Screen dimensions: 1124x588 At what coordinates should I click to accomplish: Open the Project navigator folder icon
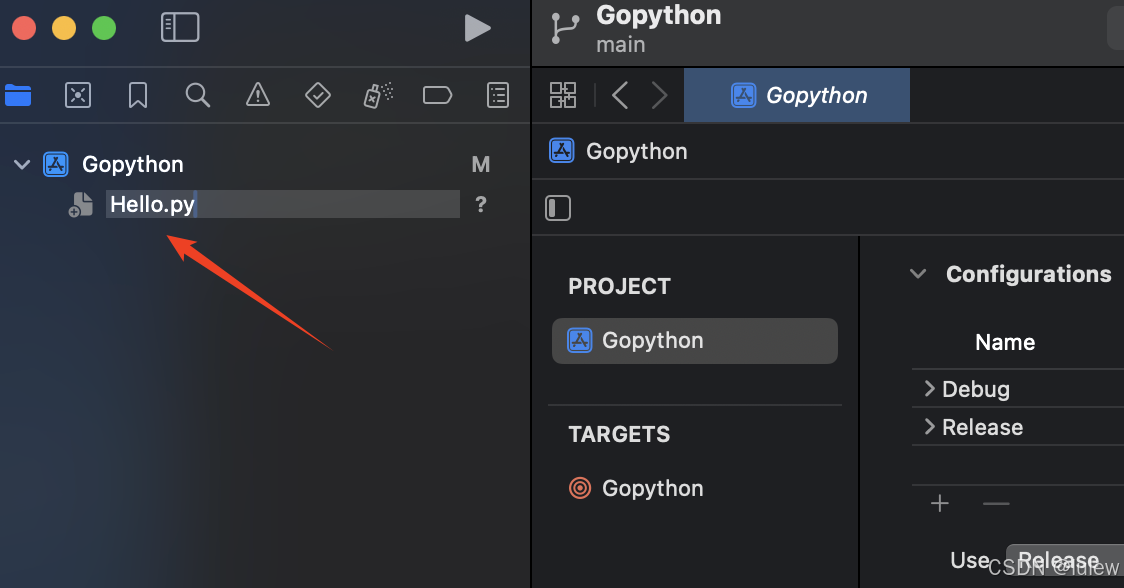[x=18, y=95]
